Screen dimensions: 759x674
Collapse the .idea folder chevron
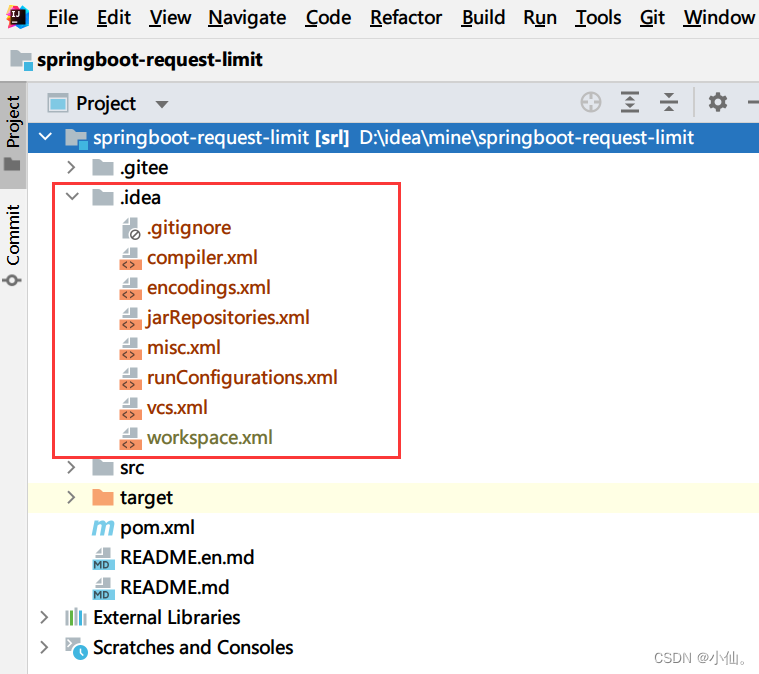point(72,197)
